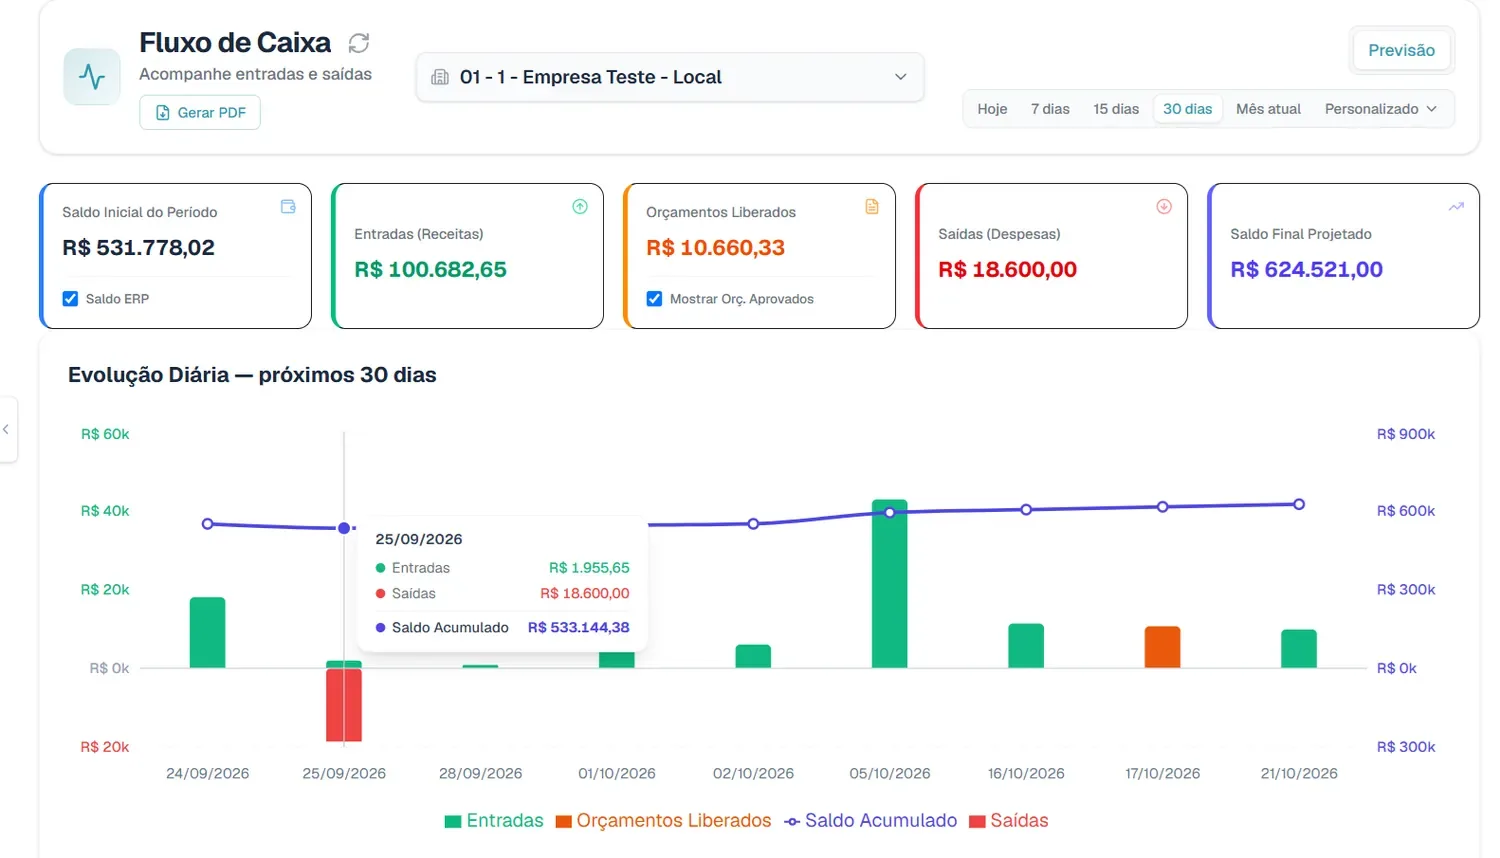Click the refresh icon beside Fluxo de Caixa
This screenshot has height=858, width=1500.
(359, 43)
